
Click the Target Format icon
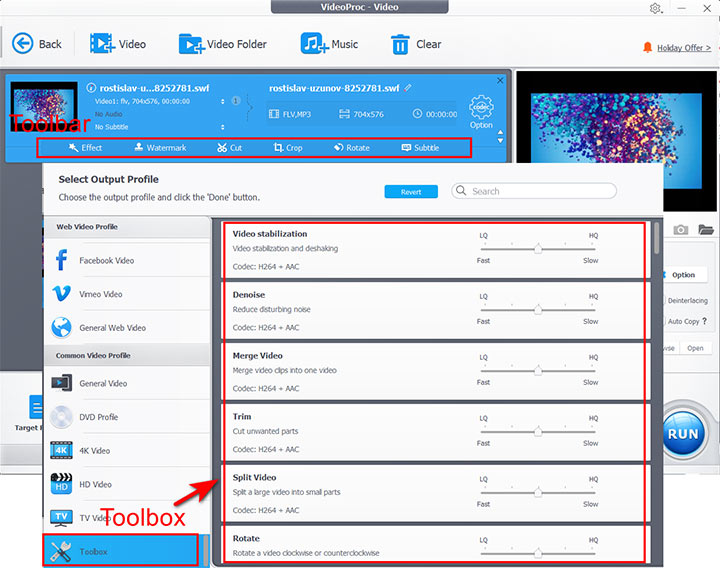(36, 407)
